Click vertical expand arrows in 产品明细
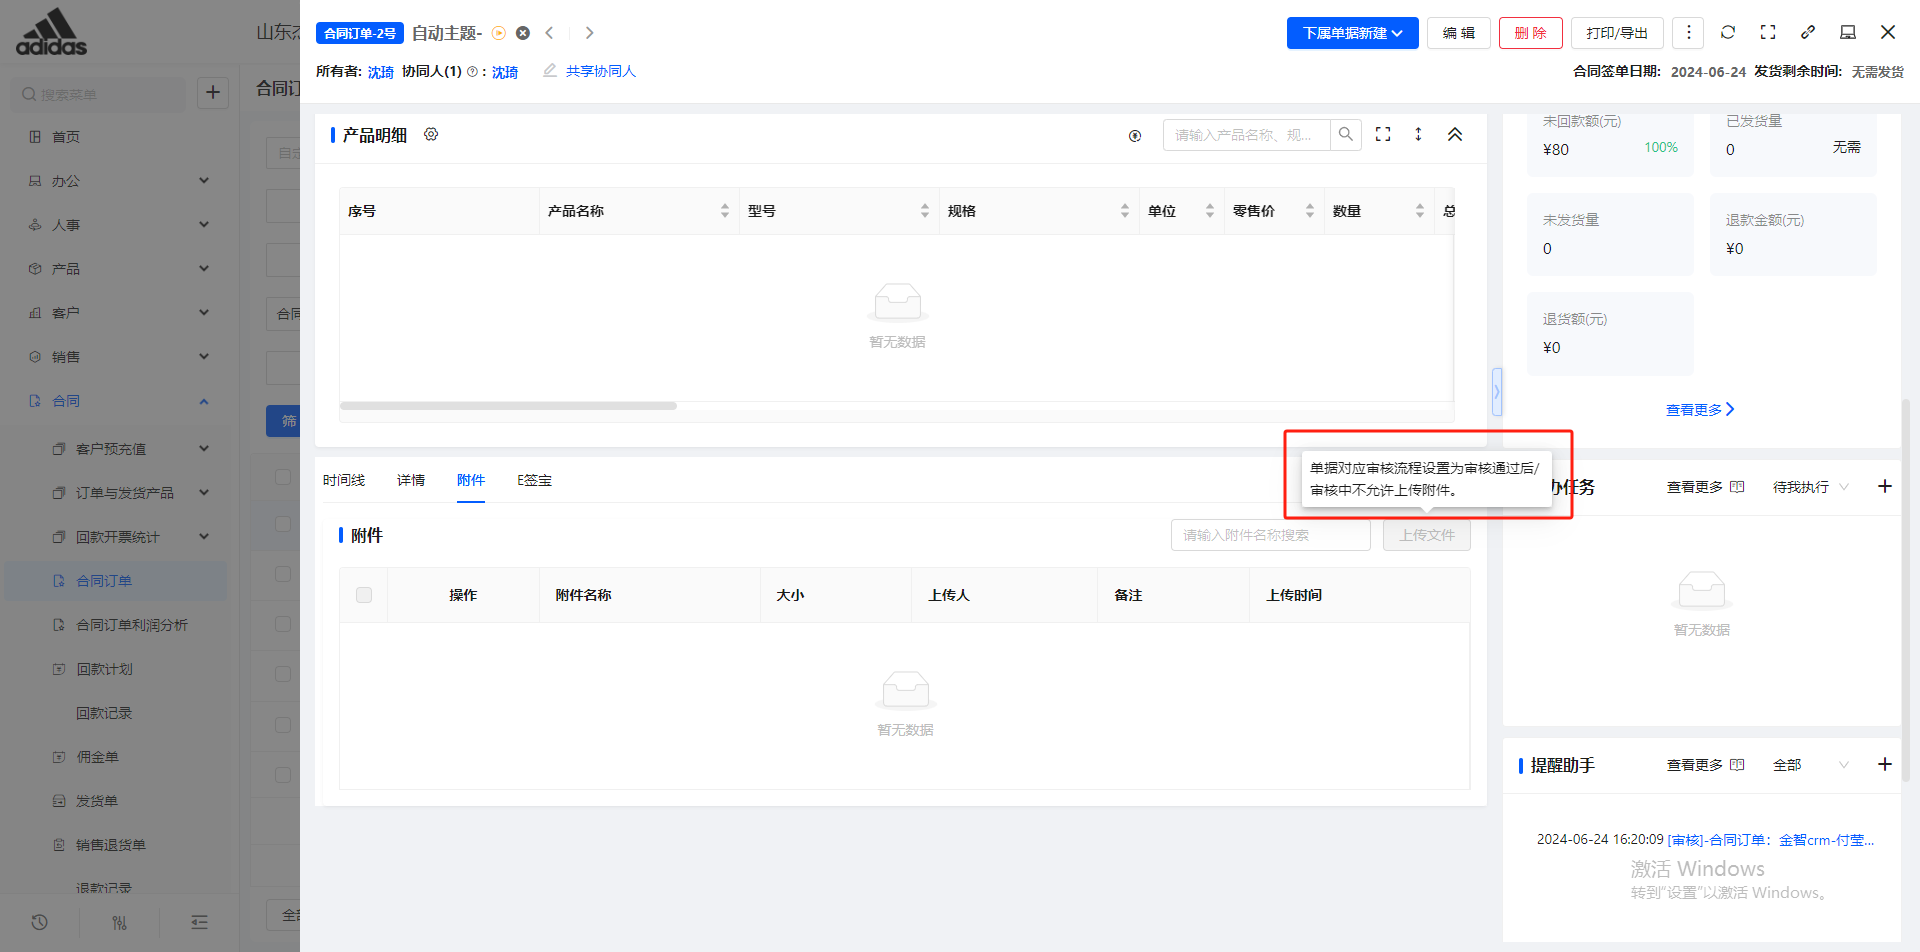 click(1418, 134)
